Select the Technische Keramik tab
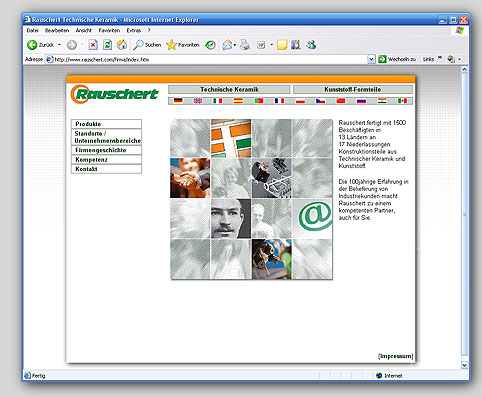This screenshot has height=397, width=482. tap(229, 89)
